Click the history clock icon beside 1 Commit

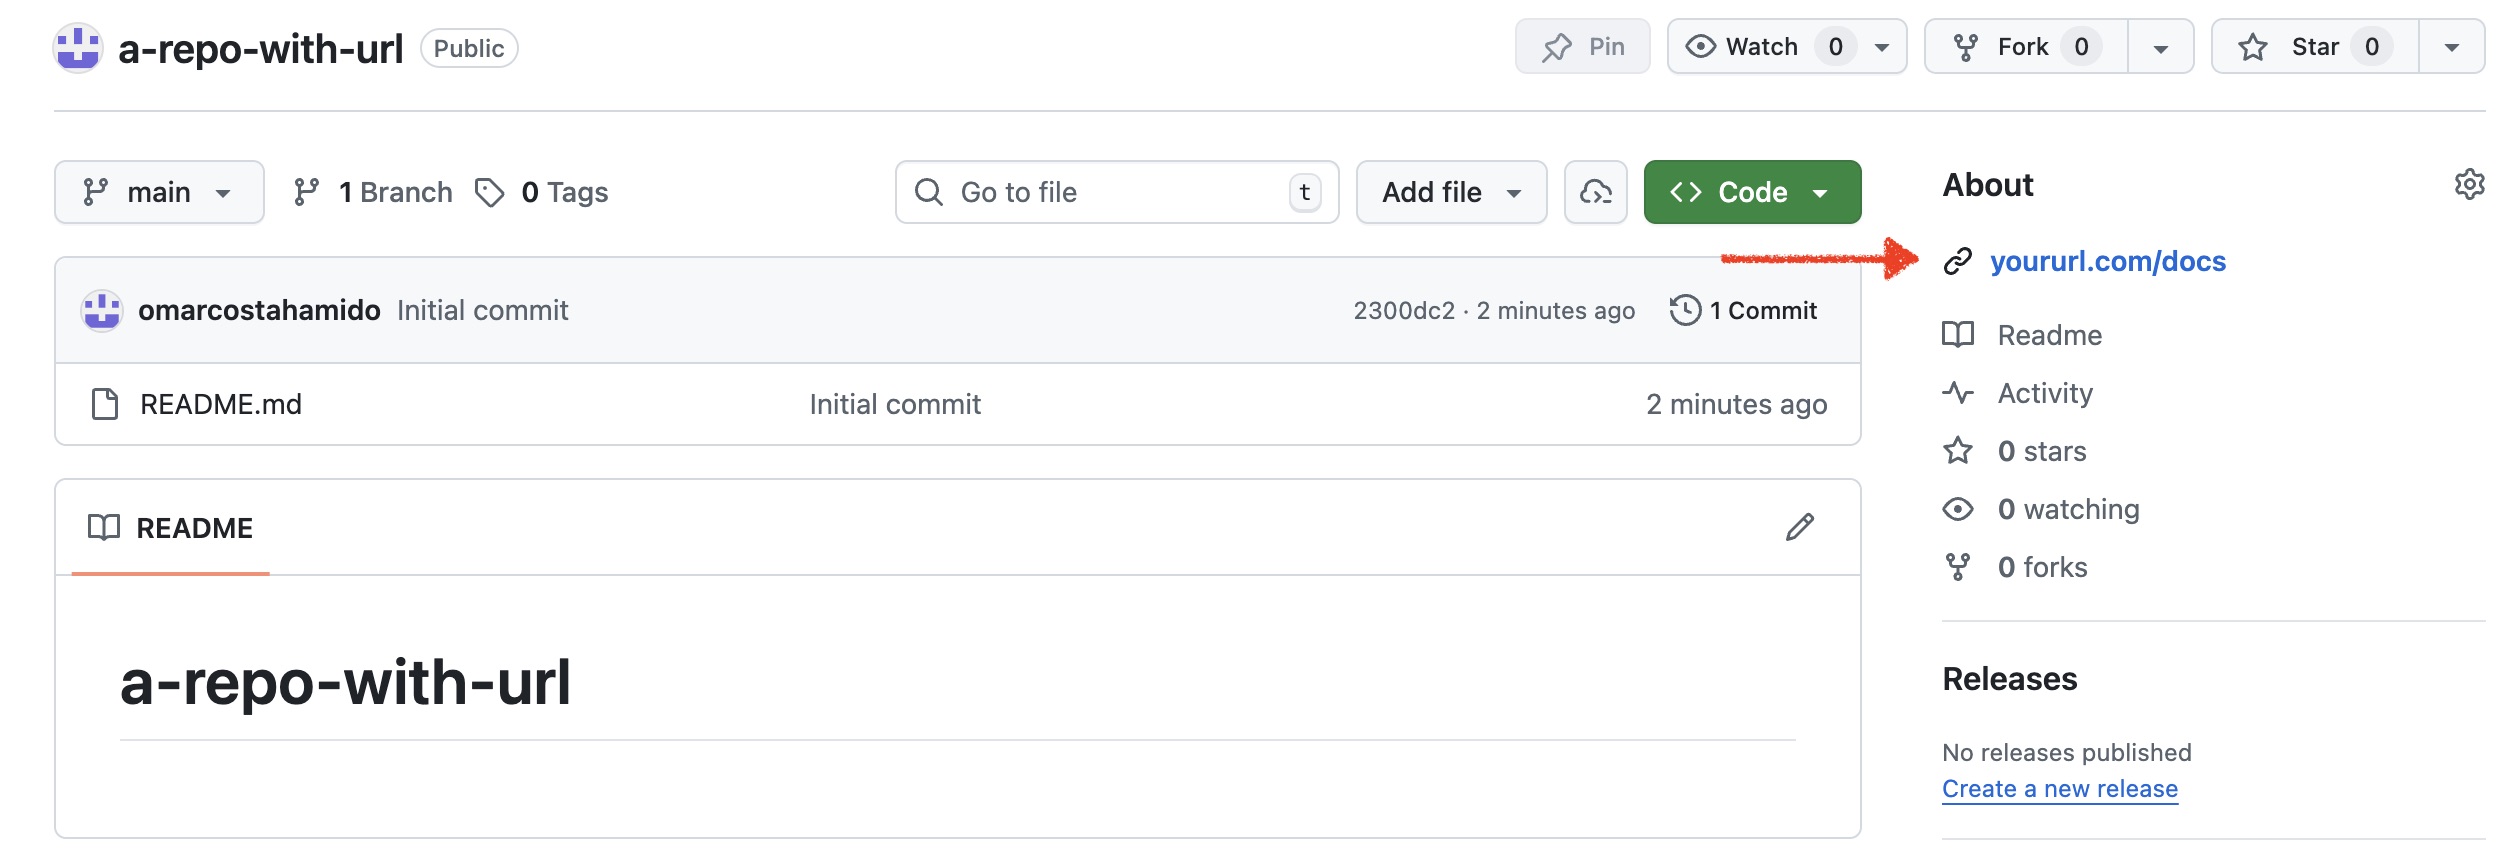click(x=1685, y=310)
